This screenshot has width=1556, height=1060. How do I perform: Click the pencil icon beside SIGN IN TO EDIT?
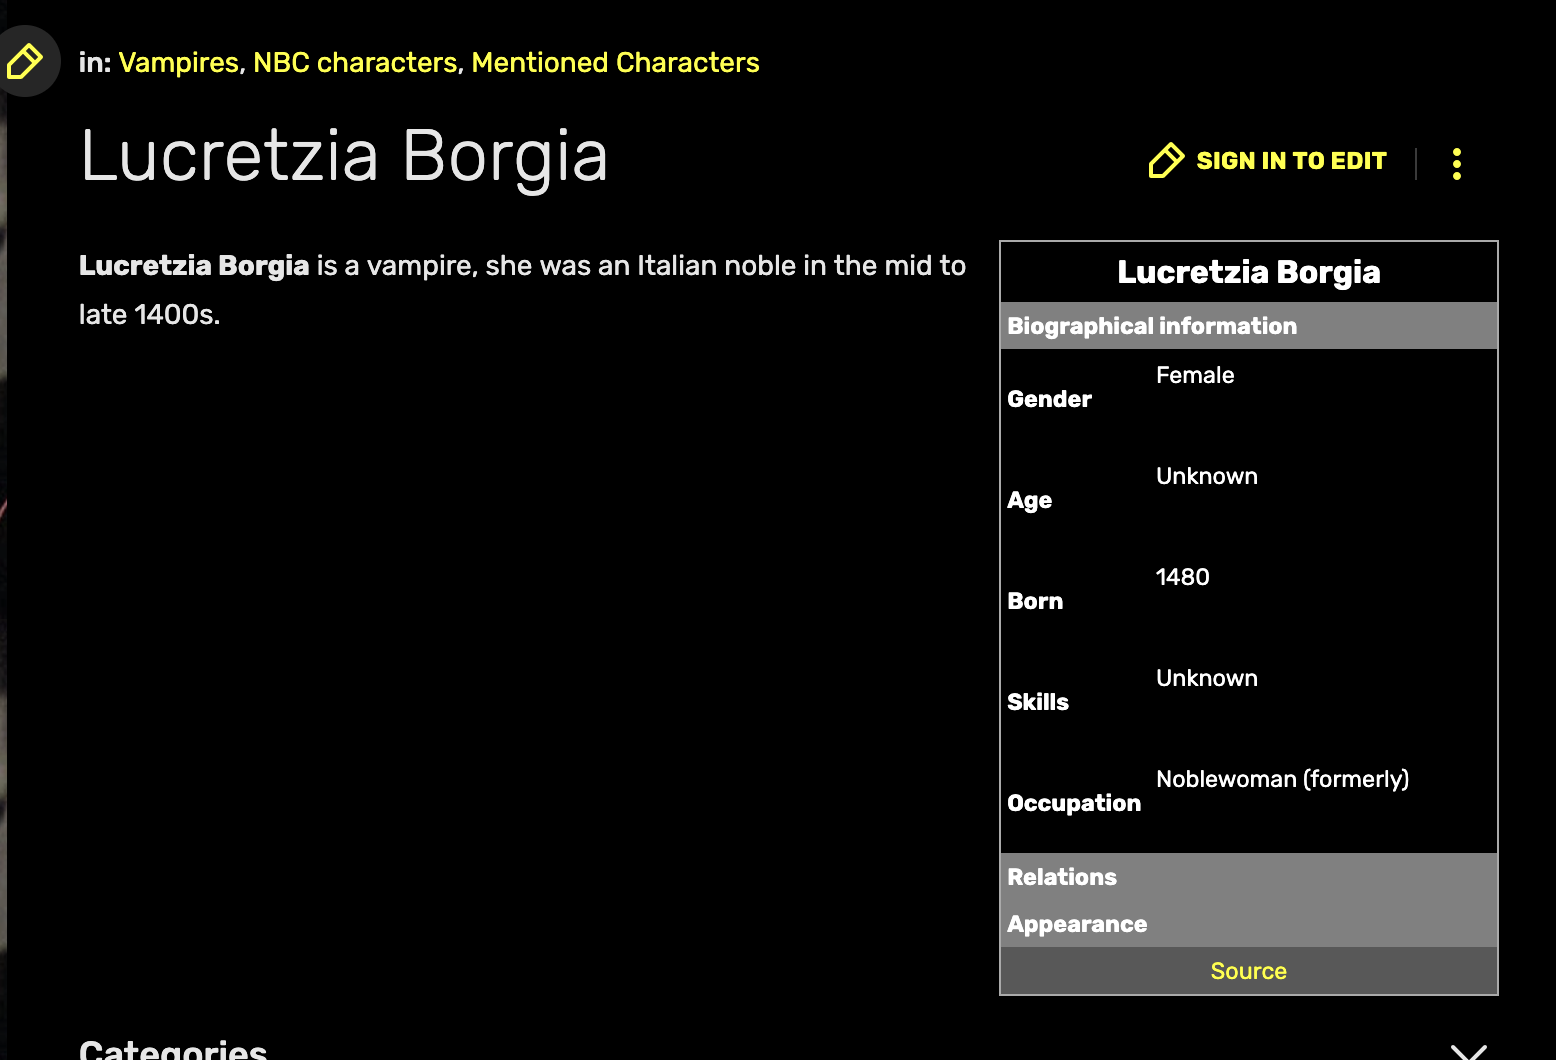pos(1166,161)
